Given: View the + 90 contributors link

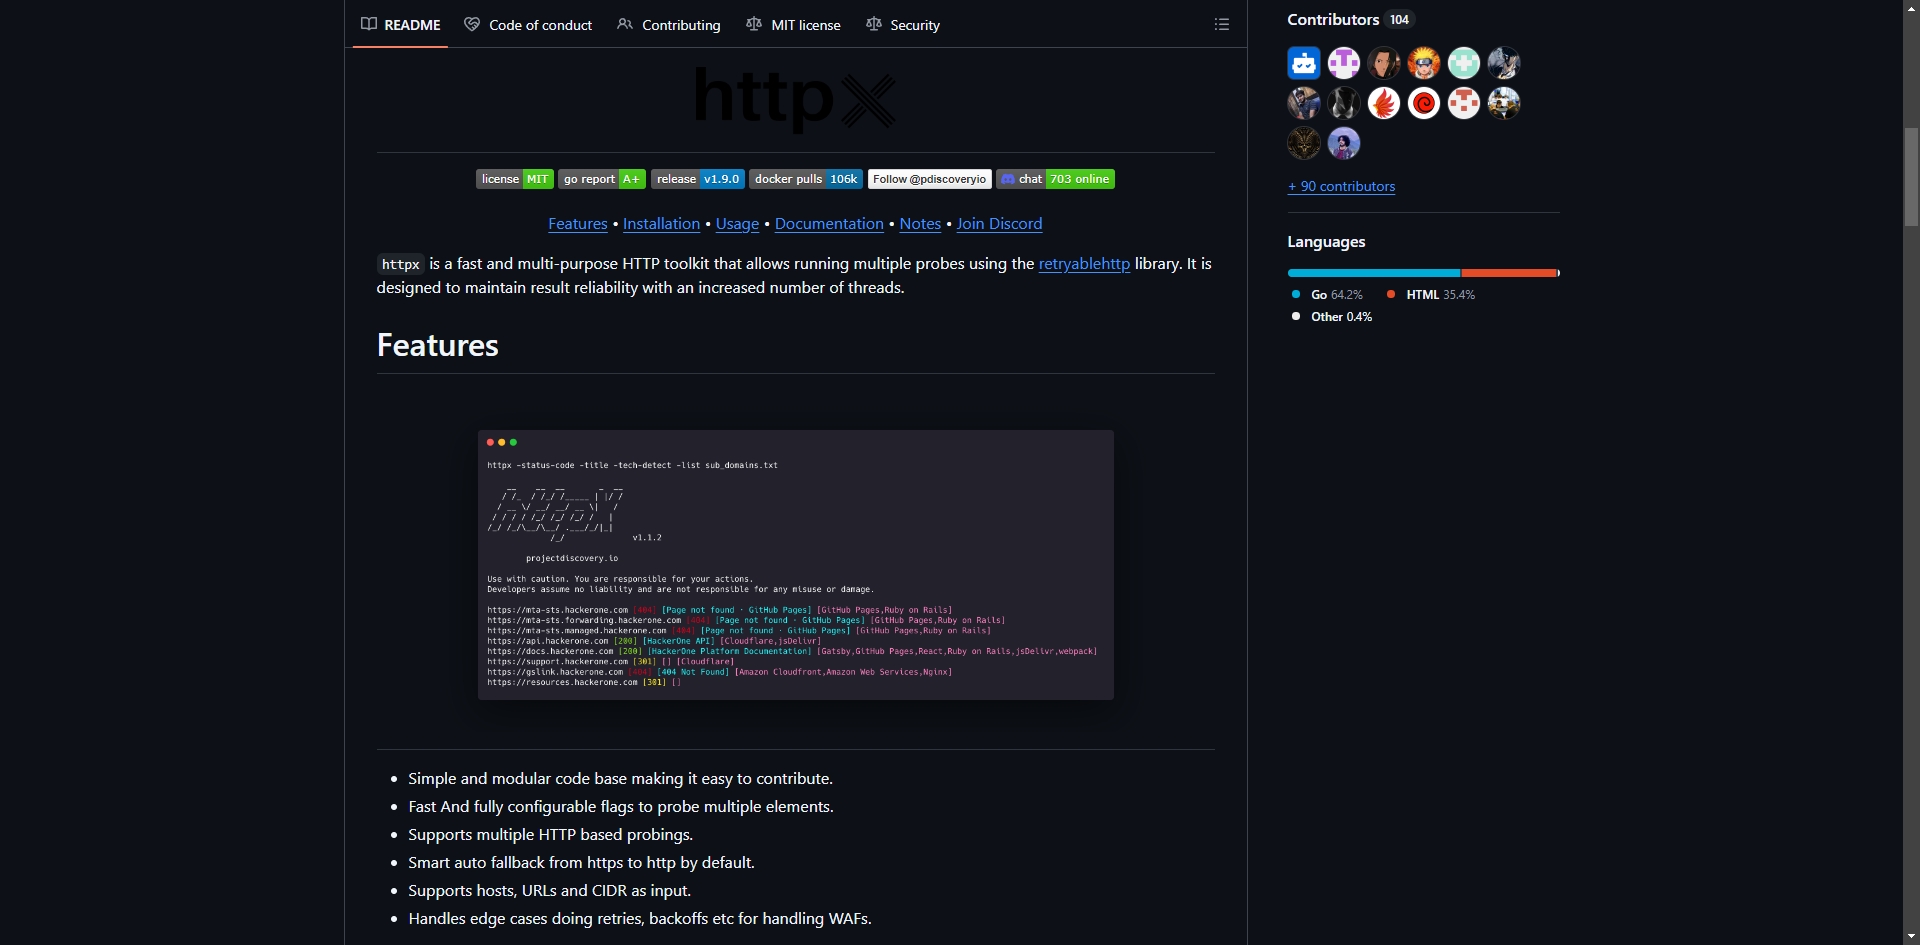Looking at the screenshot, I should point(1341,186).
